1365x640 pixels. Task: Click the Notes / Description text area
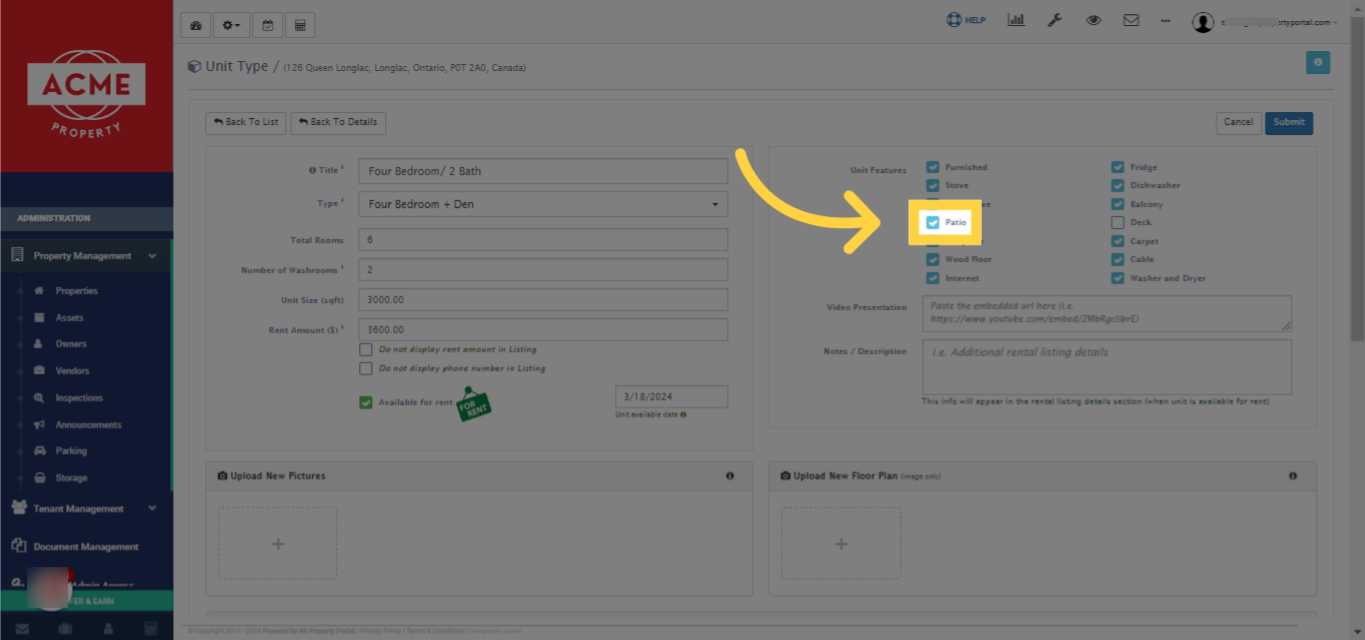(x=1107, y=367)
